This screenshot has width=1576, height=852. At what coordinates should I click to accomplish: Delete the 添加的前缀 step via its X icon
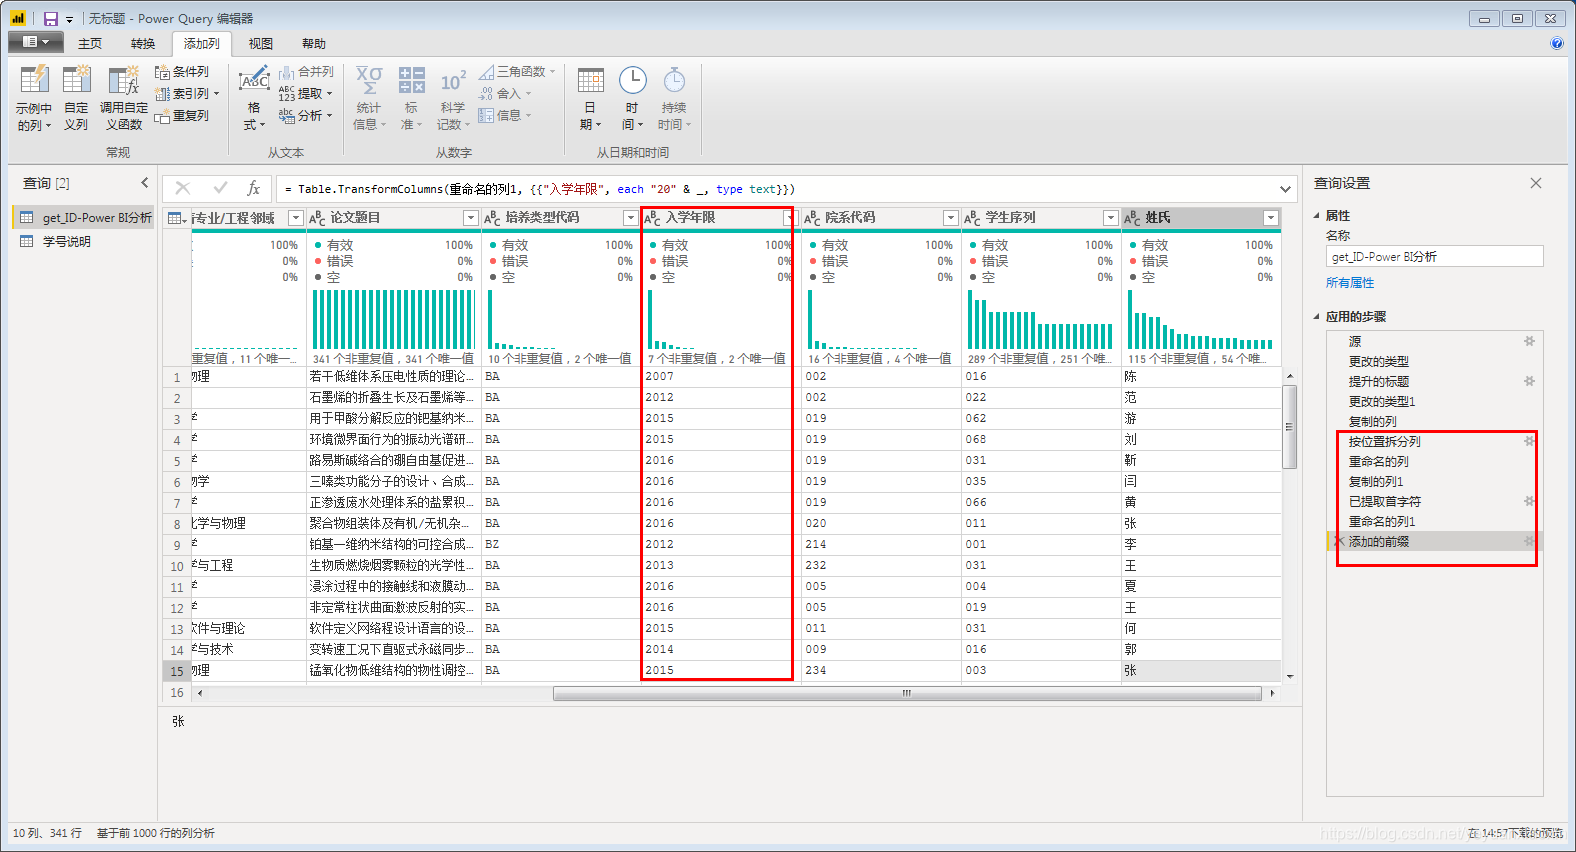[1339, 541]
